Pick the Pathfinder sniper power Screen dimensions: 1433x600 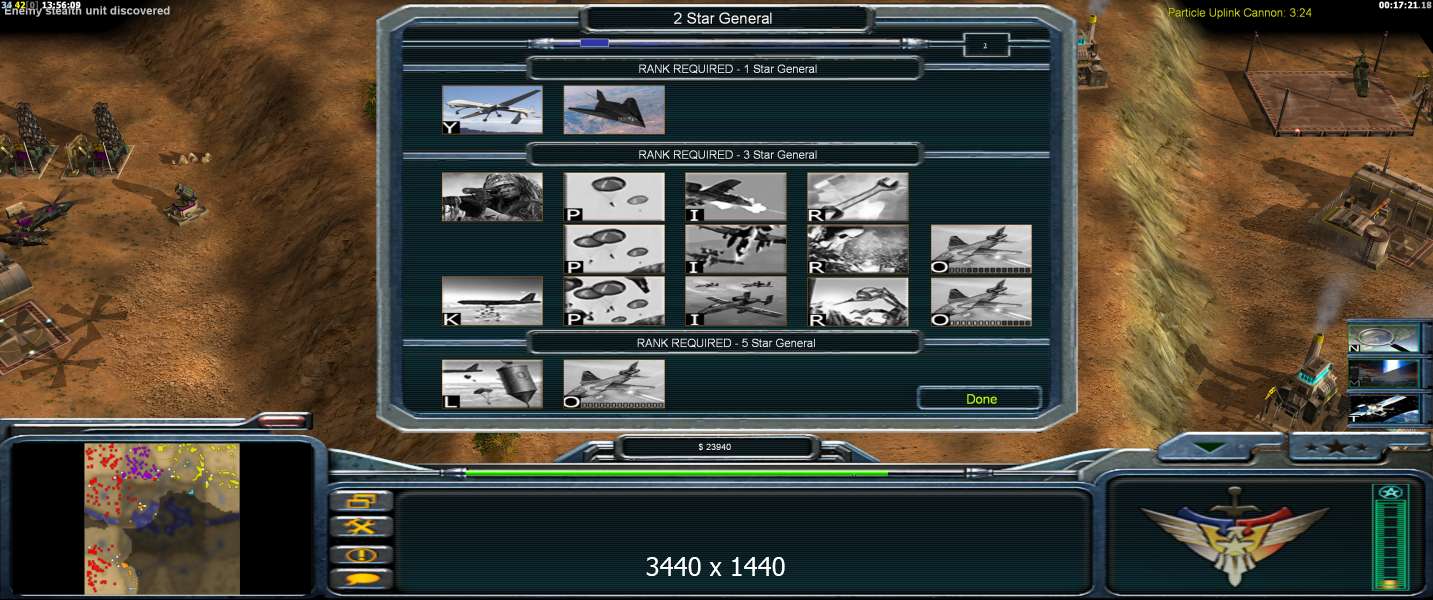[x=492, y=197]
